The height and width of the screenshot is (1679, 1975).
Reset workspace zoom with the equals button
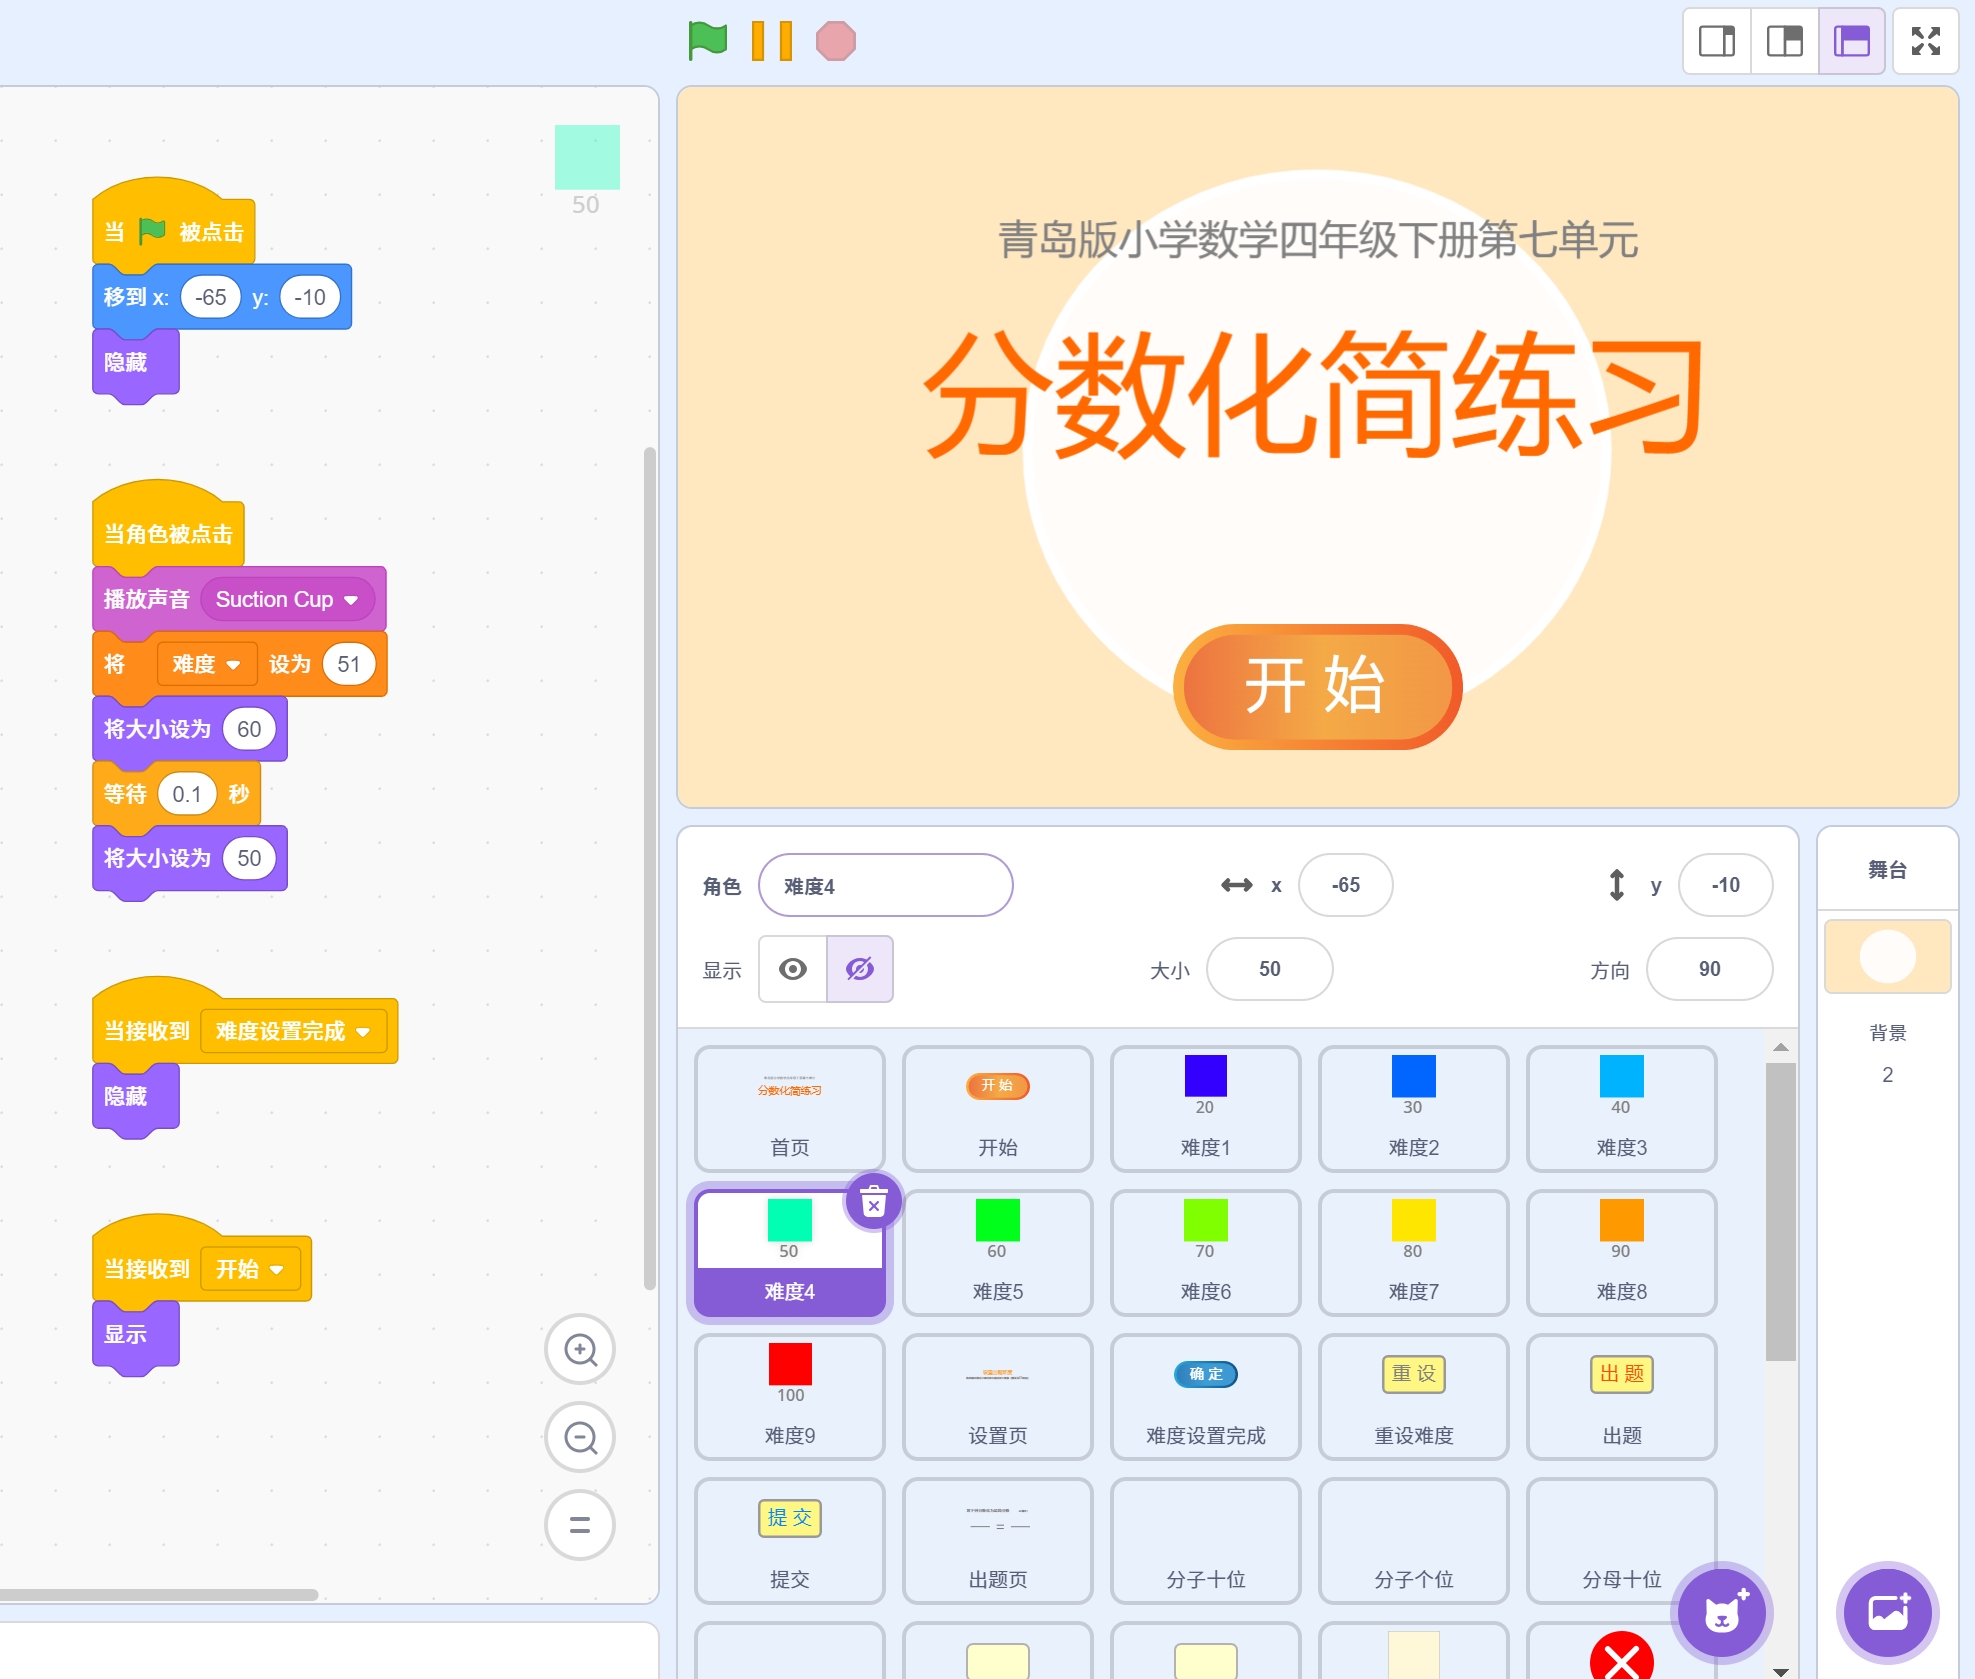click(x=580, y=1525)
